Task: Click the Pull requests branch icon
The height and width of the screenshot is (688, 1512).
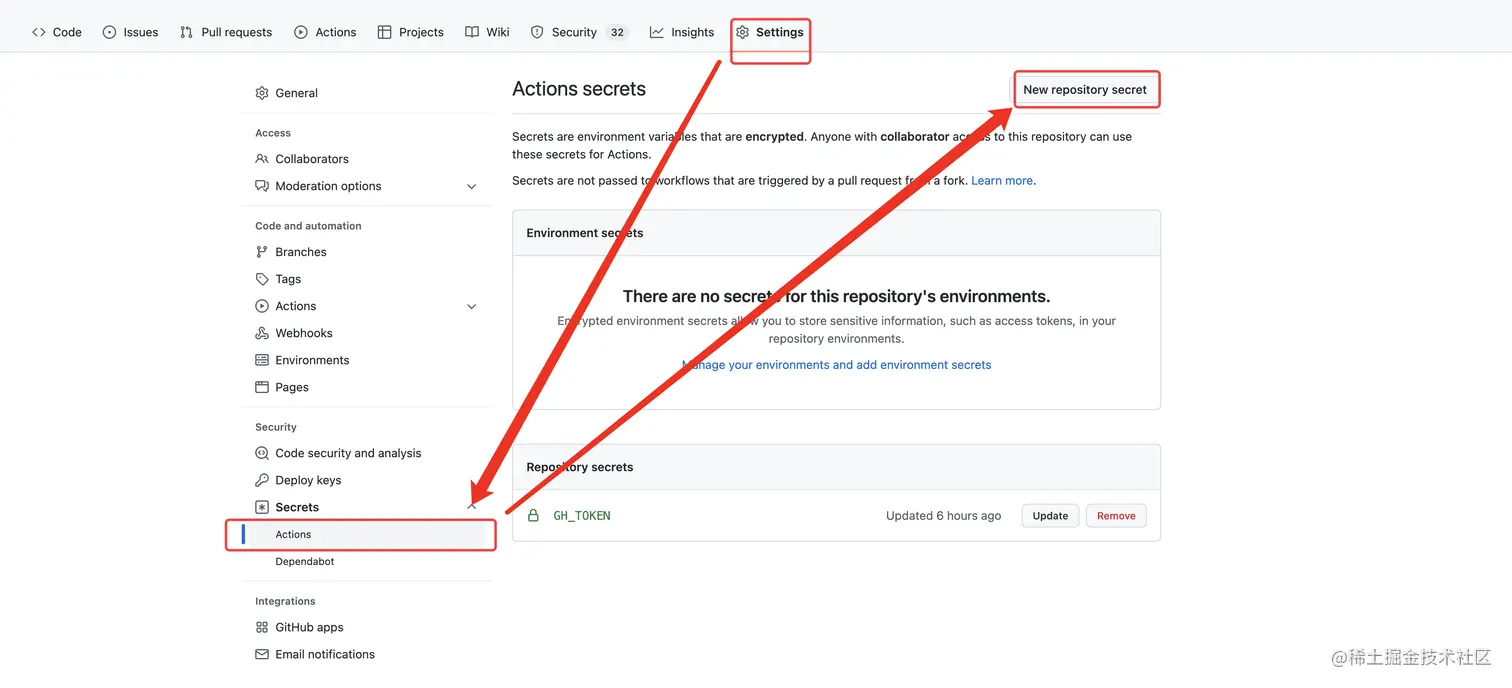Action: (x=186, y=32)
